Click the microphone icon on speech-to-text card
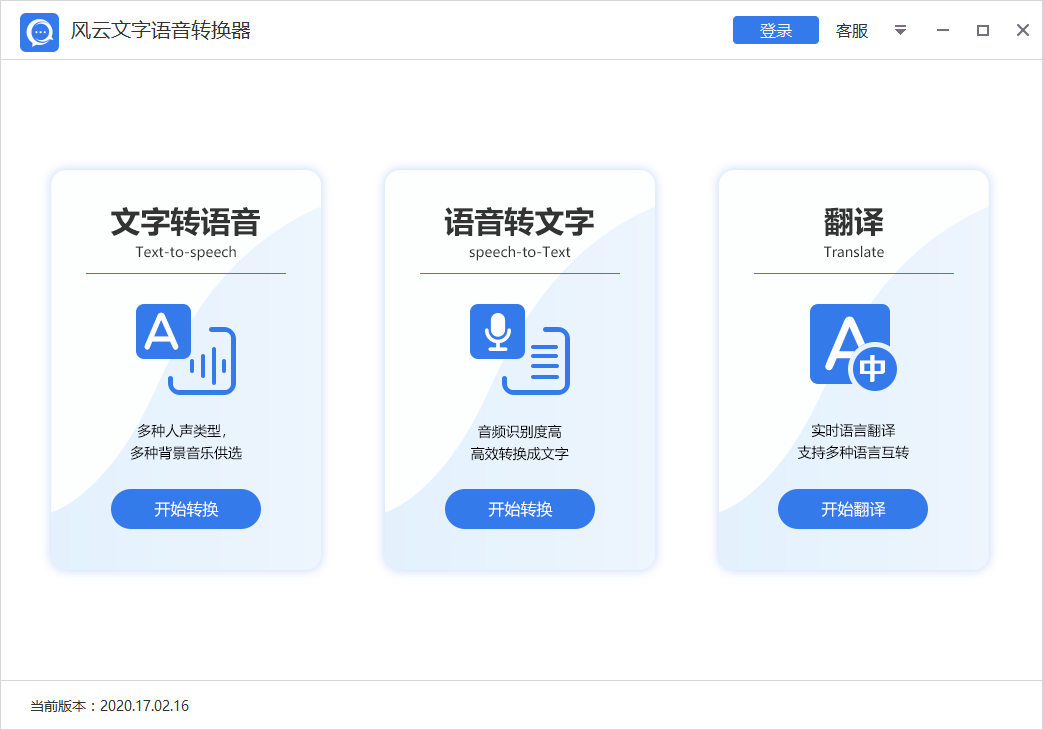The width and height of the screenshot is (1043, 730). pos(497,331)
